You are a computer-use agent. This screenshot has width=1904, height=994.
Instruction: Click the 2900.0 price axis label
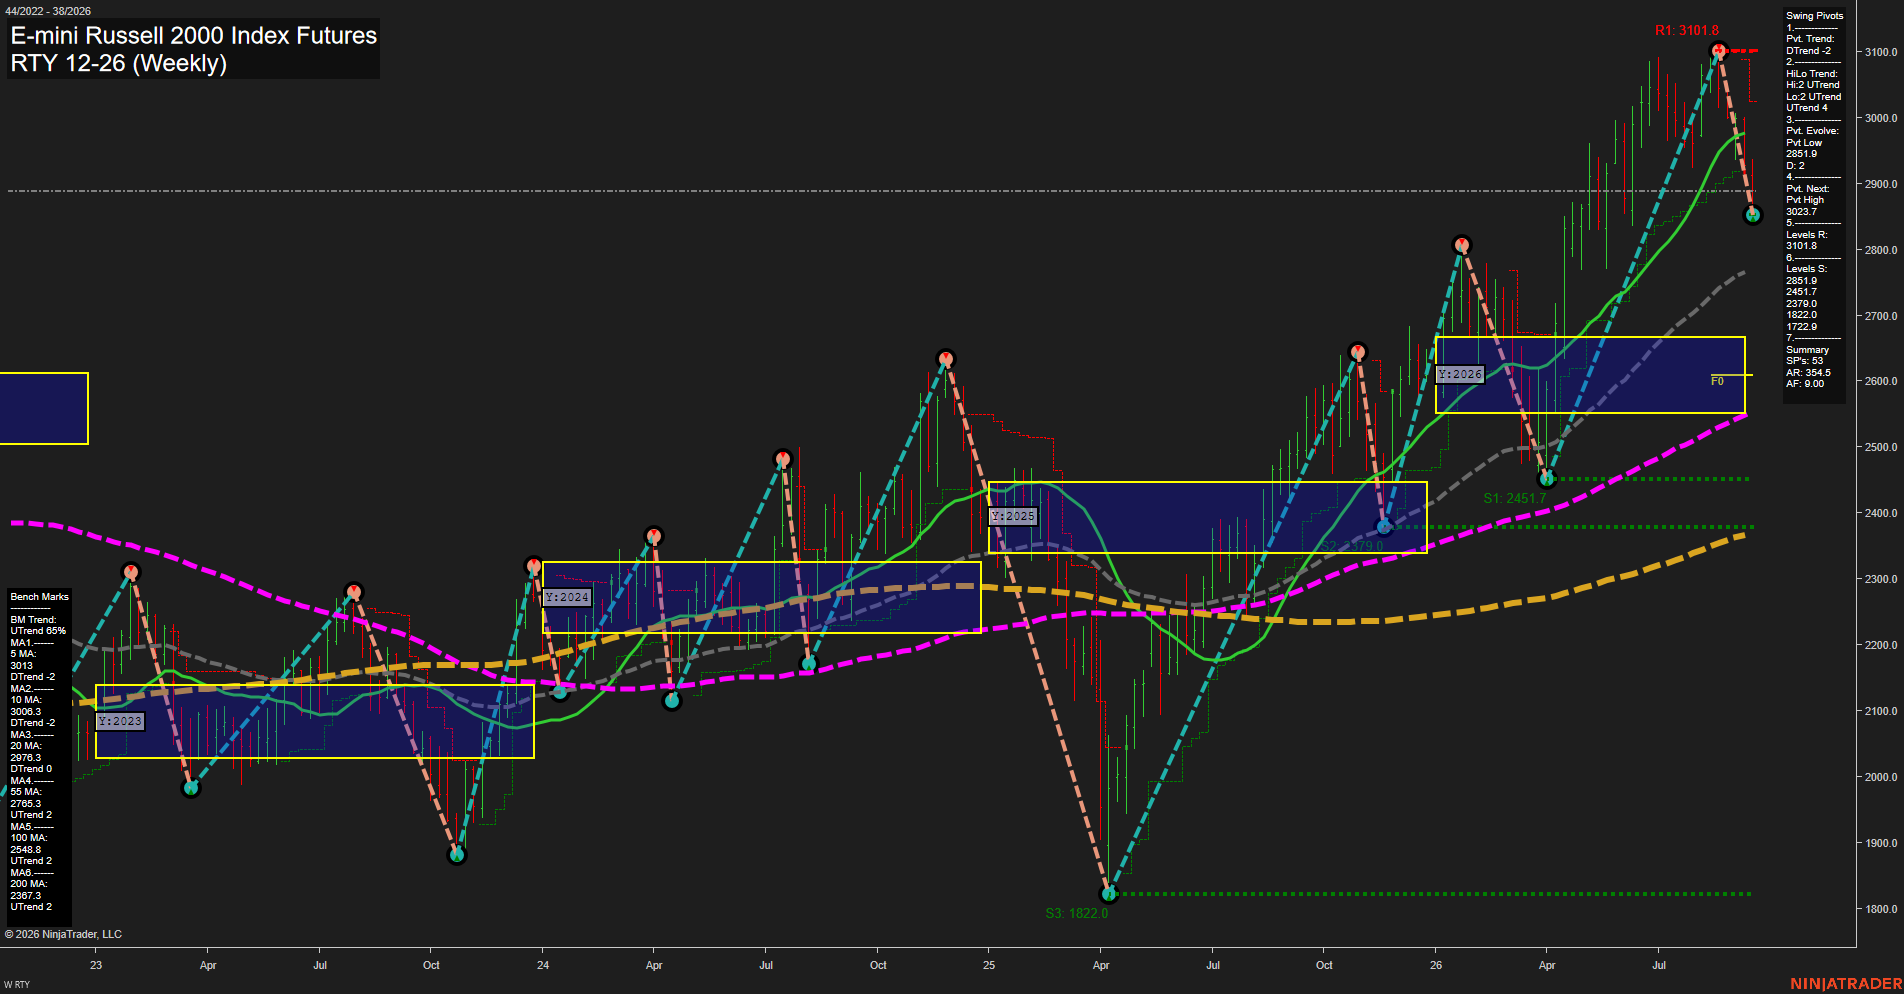pos(1881,184)
